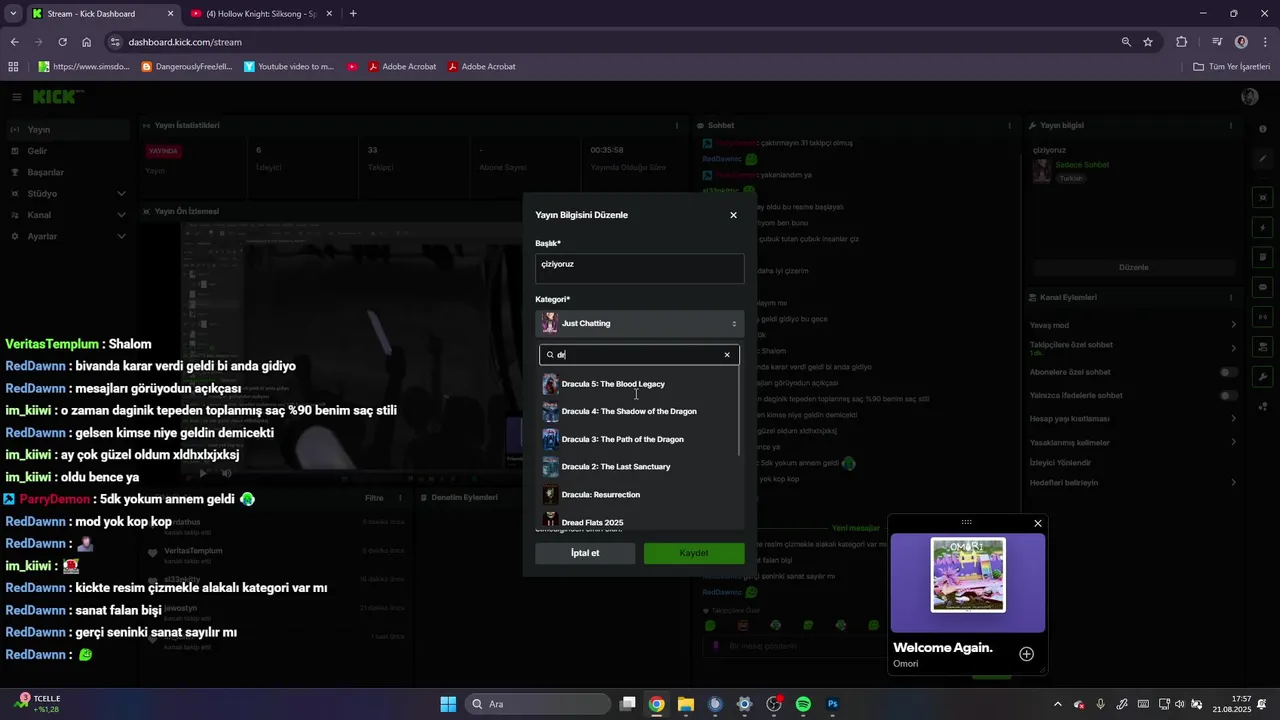Open Hesap yaşı kısıtlaması settings

pyautogui.click(x=1133, y=419)
